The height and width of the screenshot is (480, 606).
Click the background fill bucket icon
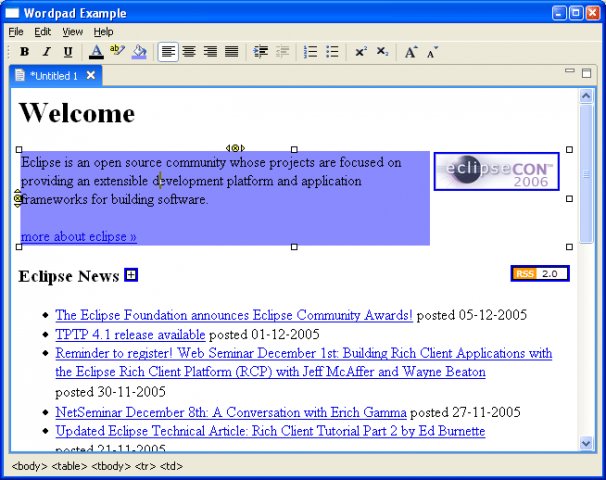[139, 51]
